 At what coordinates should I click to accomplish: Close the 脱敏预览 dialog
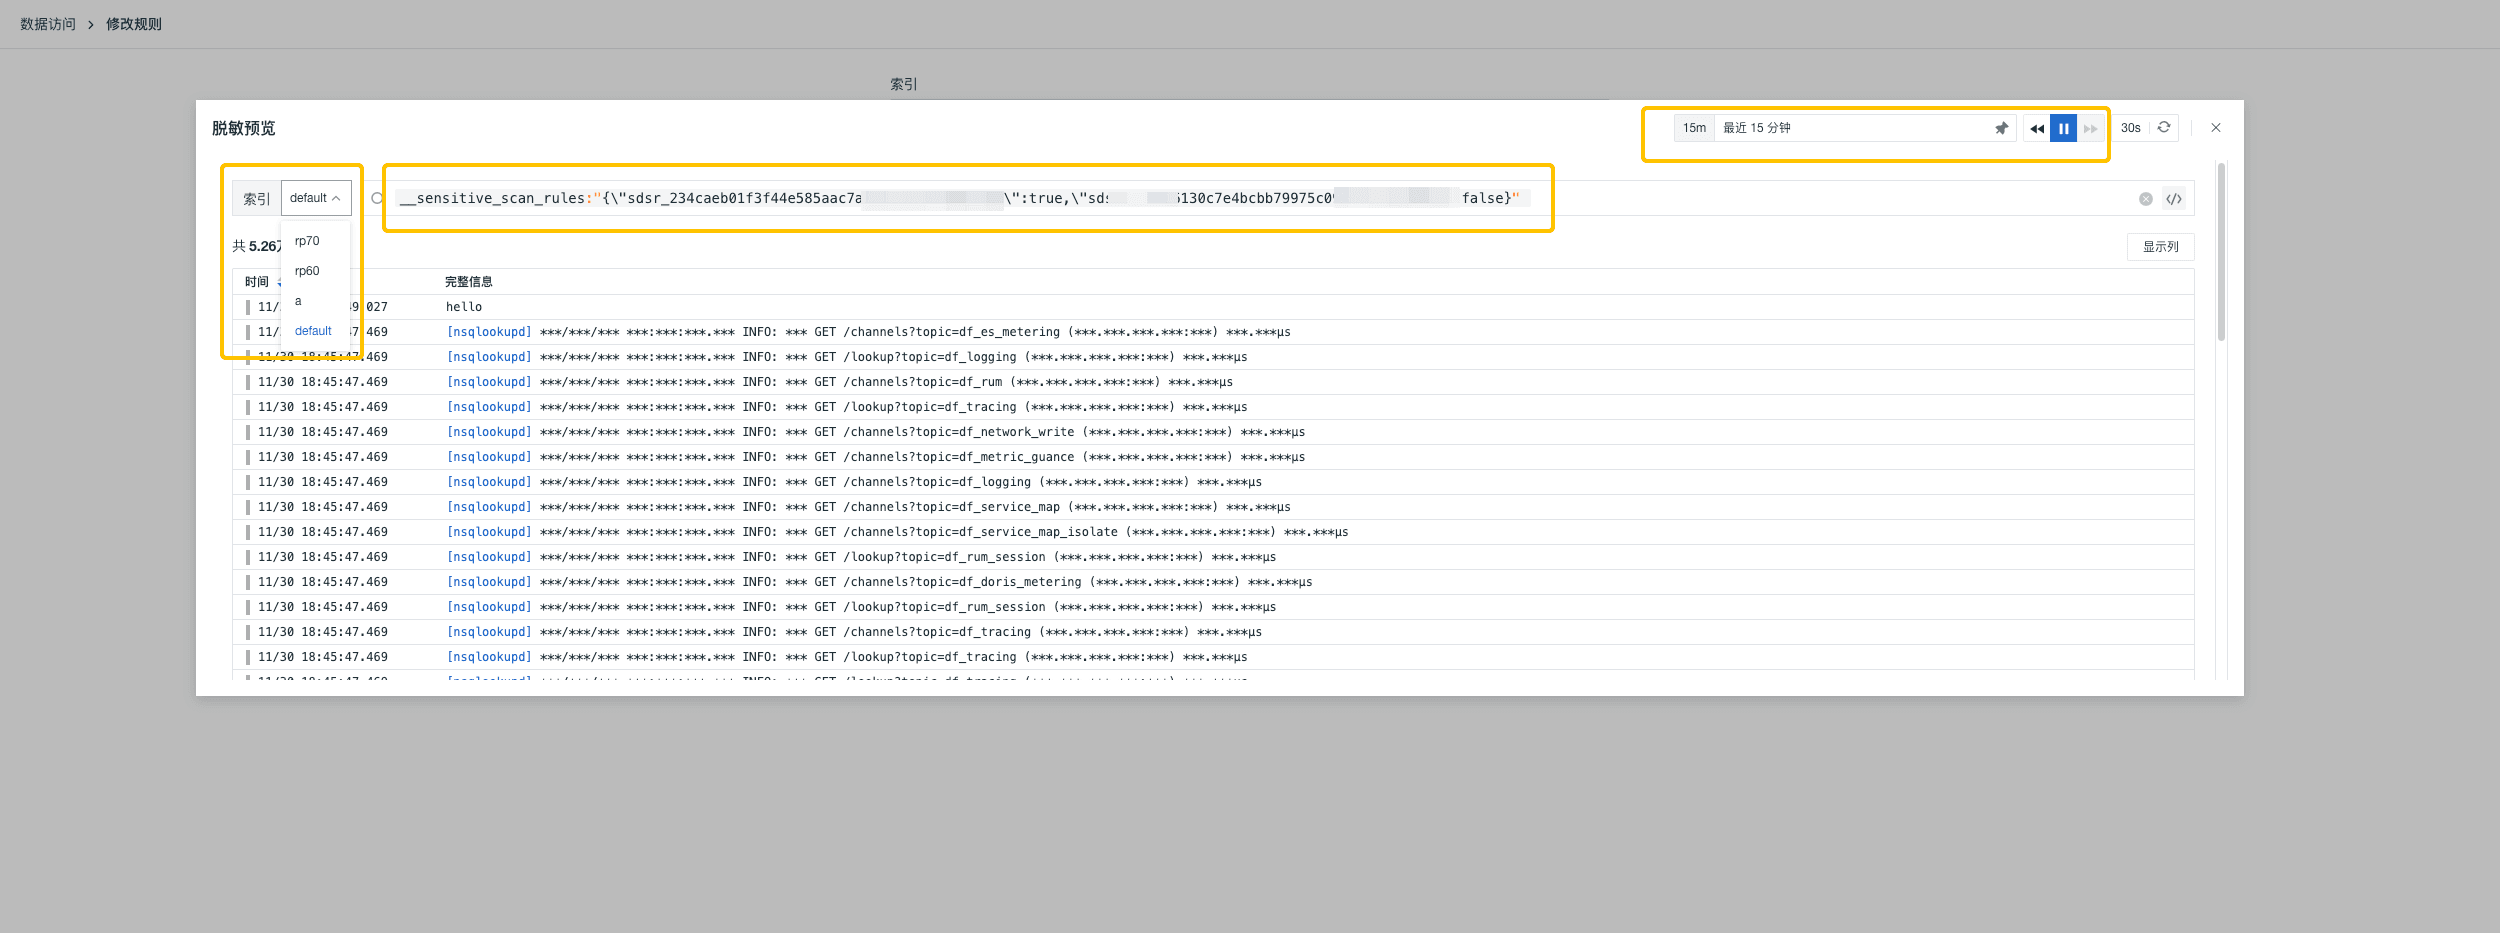pos(2216,127)
